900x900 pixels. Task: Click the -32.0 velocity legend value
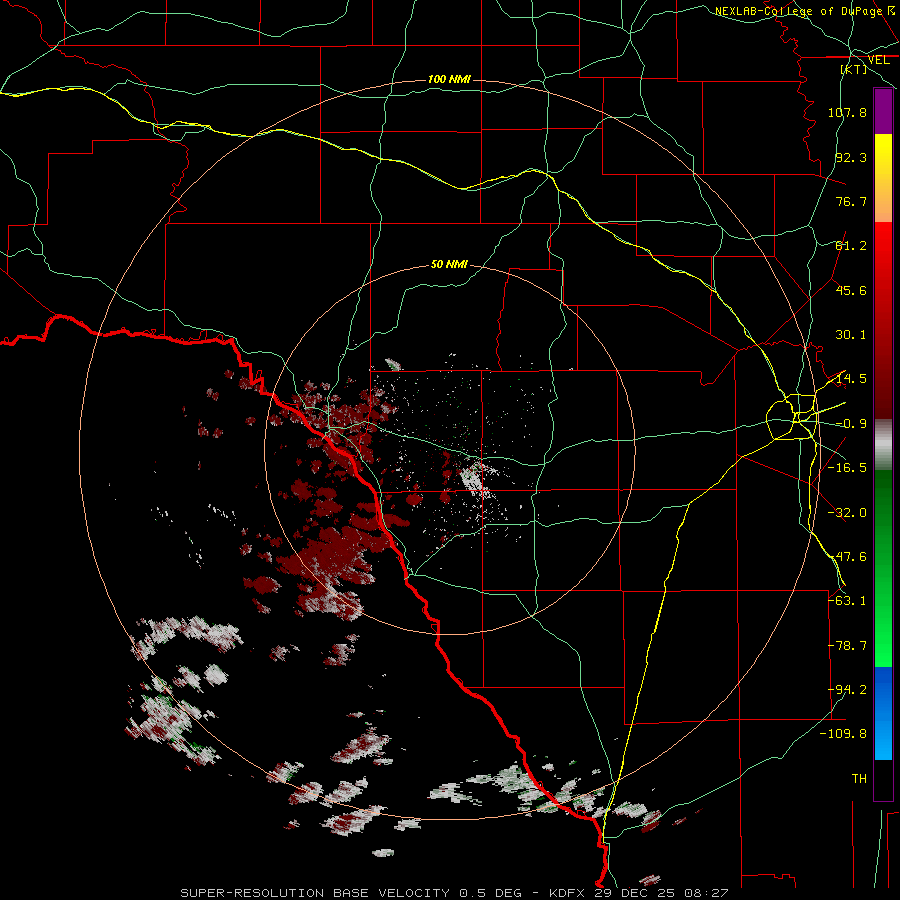(x=847, y=513)
